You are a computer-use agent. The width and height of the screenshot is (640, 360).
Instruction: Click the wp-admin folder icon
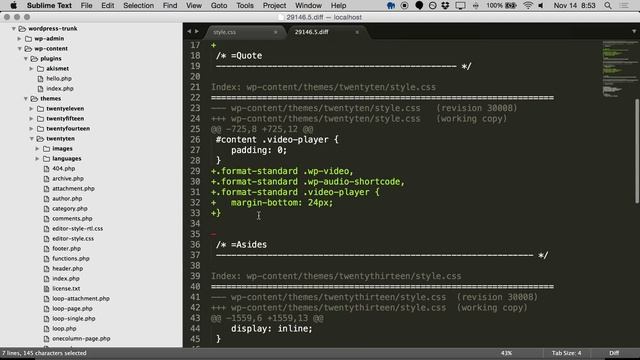29,38
